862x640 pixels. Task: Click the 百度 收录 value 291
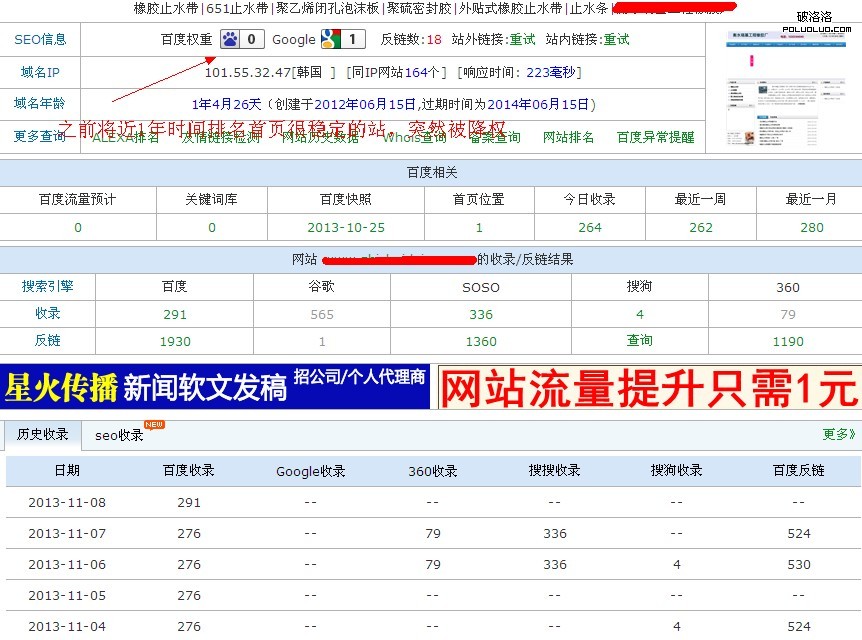pyautogui.click(x=175, y=315)
